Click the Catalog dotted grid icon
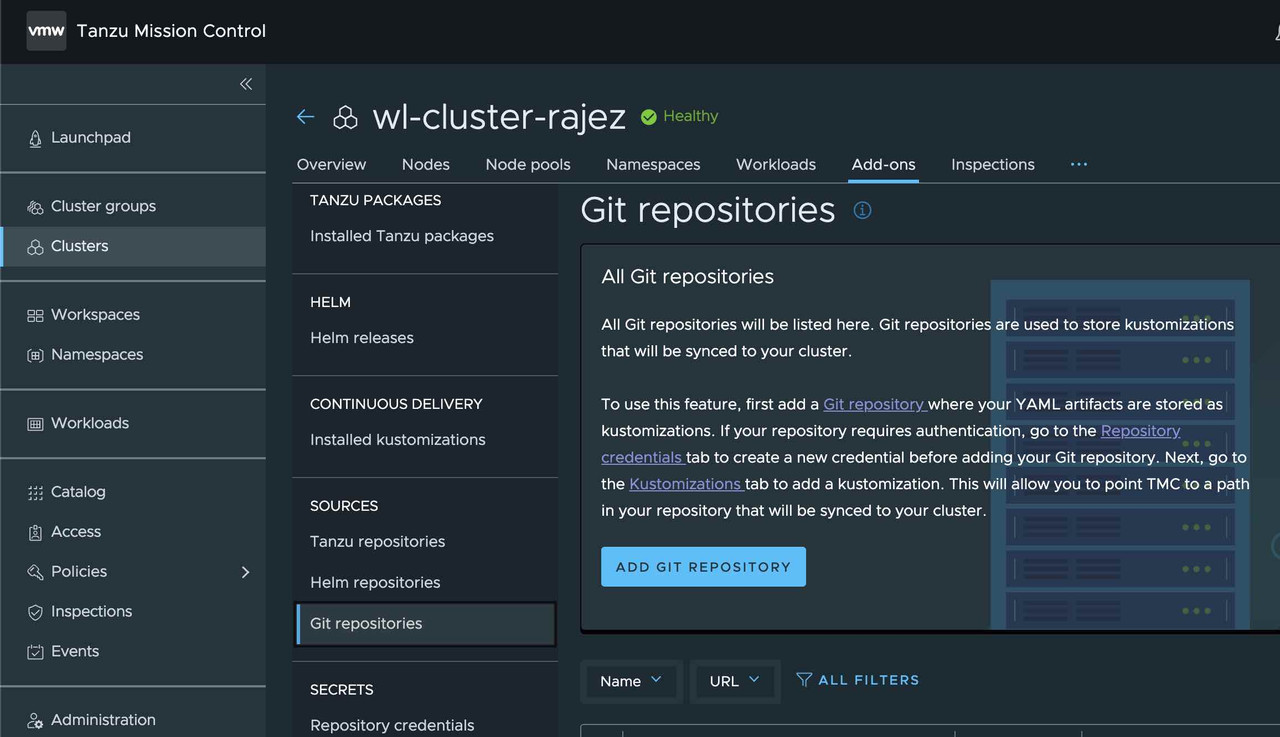Screen dimensions: 1280x737 pos(35,492)
